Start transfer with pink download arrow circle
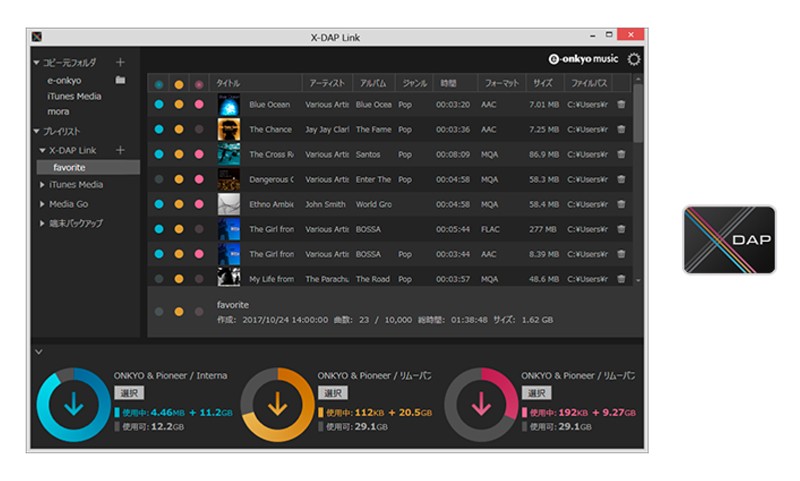800x481 pixels. pos(481,404)
